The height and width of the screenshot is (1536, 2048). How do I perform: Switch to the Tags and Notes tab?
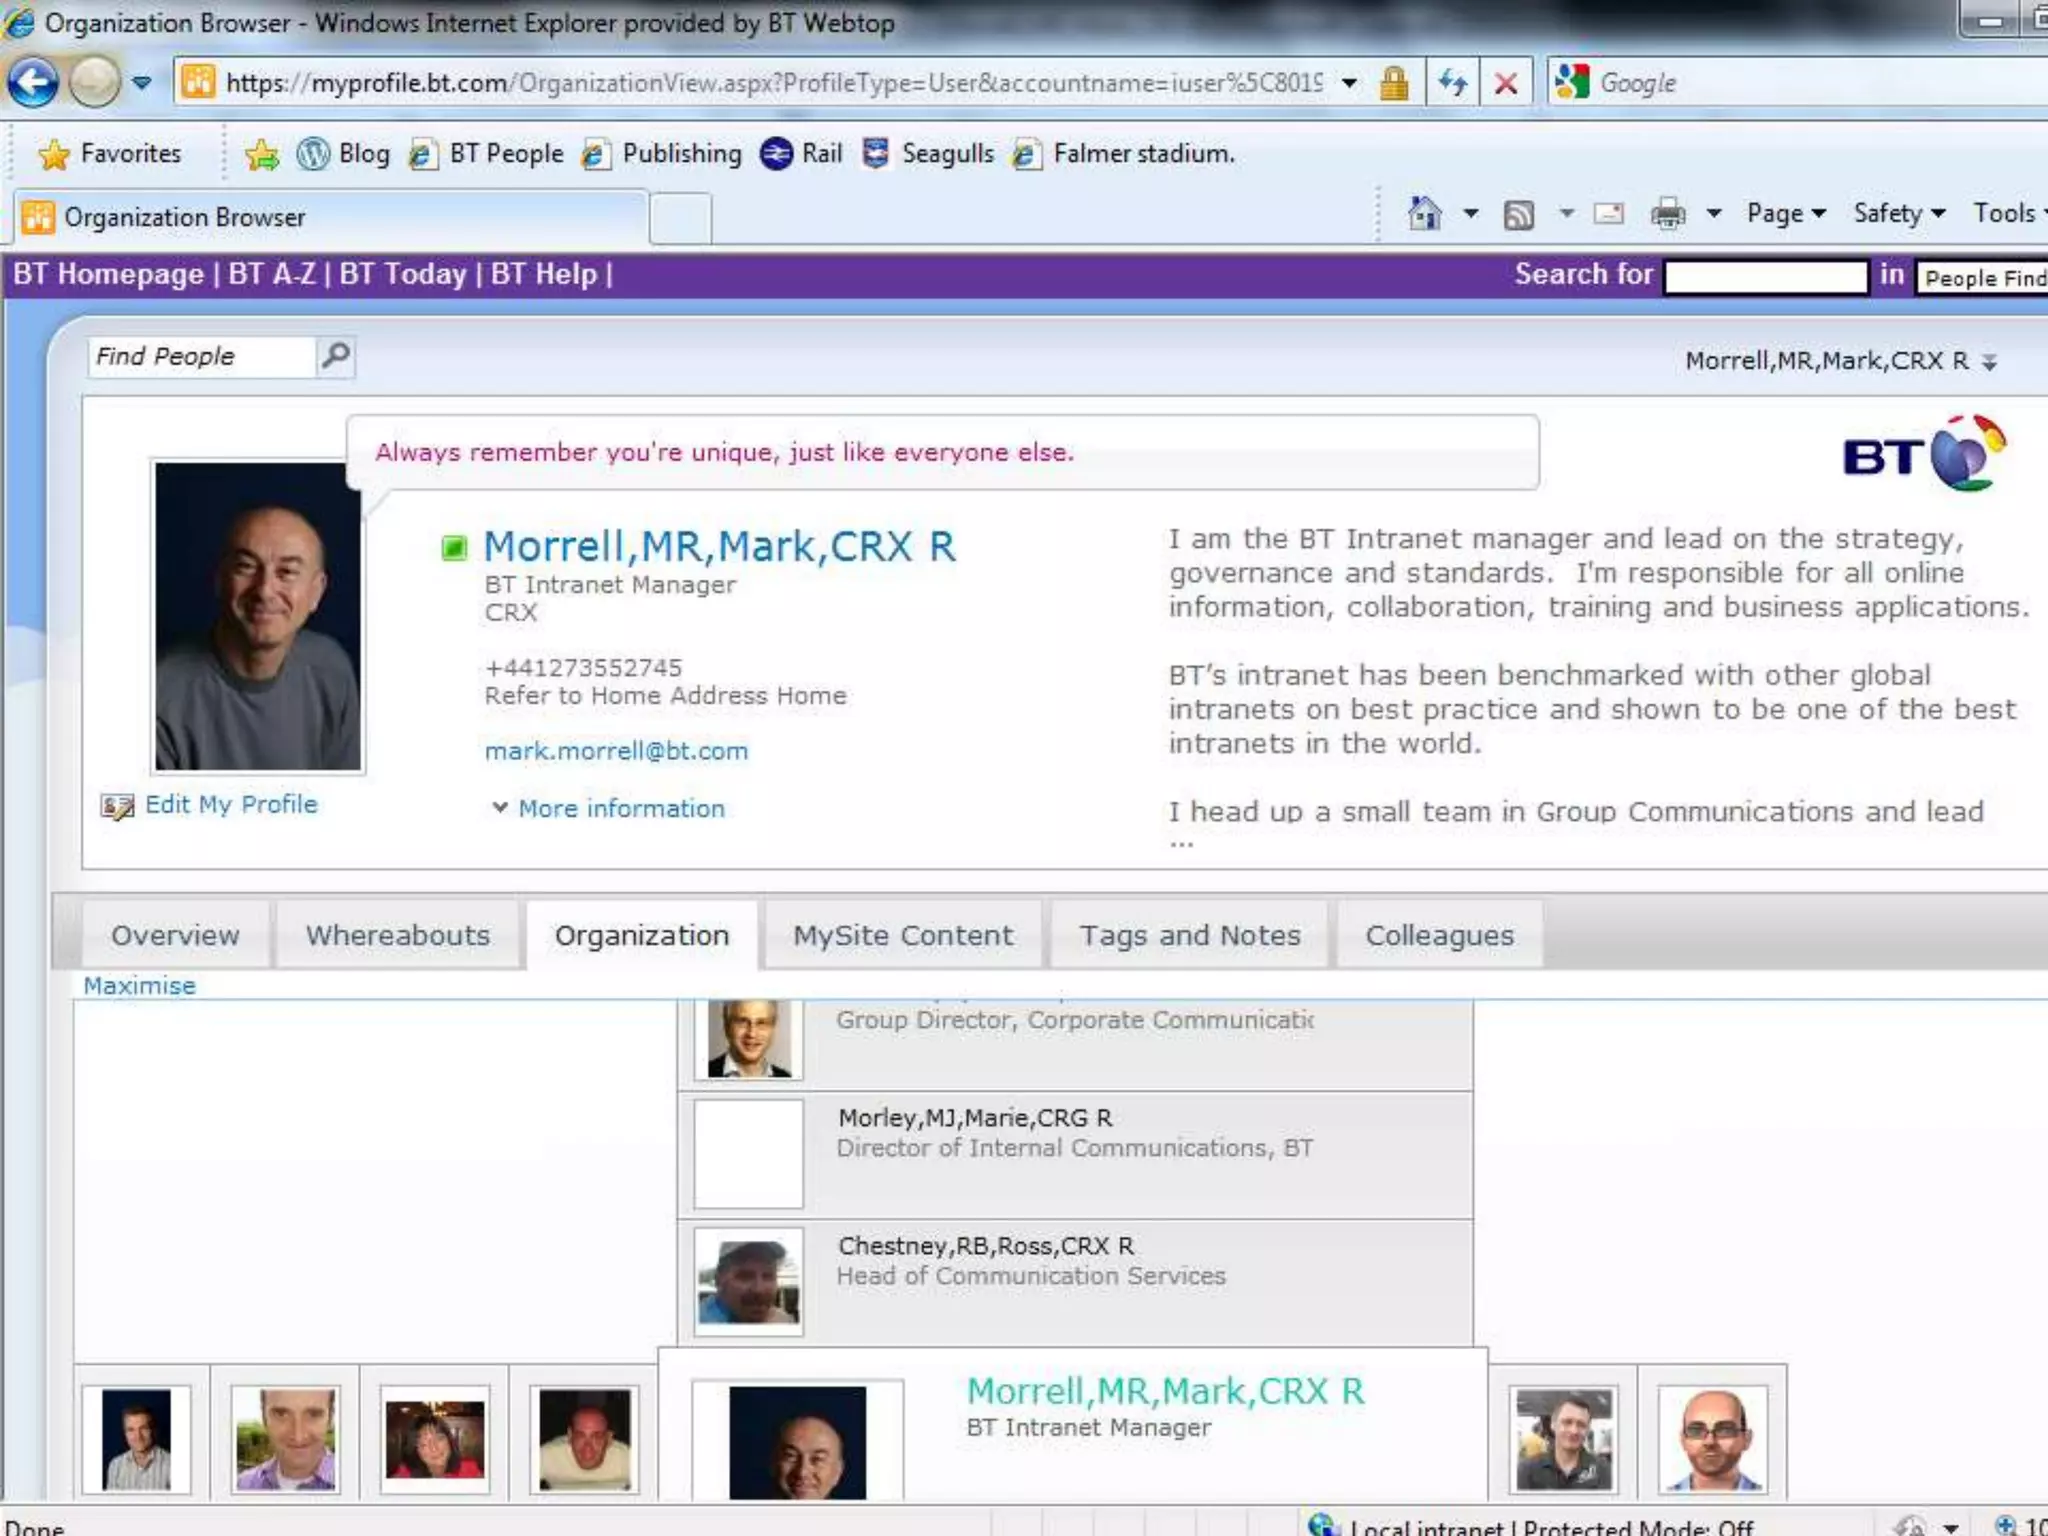[x=1190, y=935]
